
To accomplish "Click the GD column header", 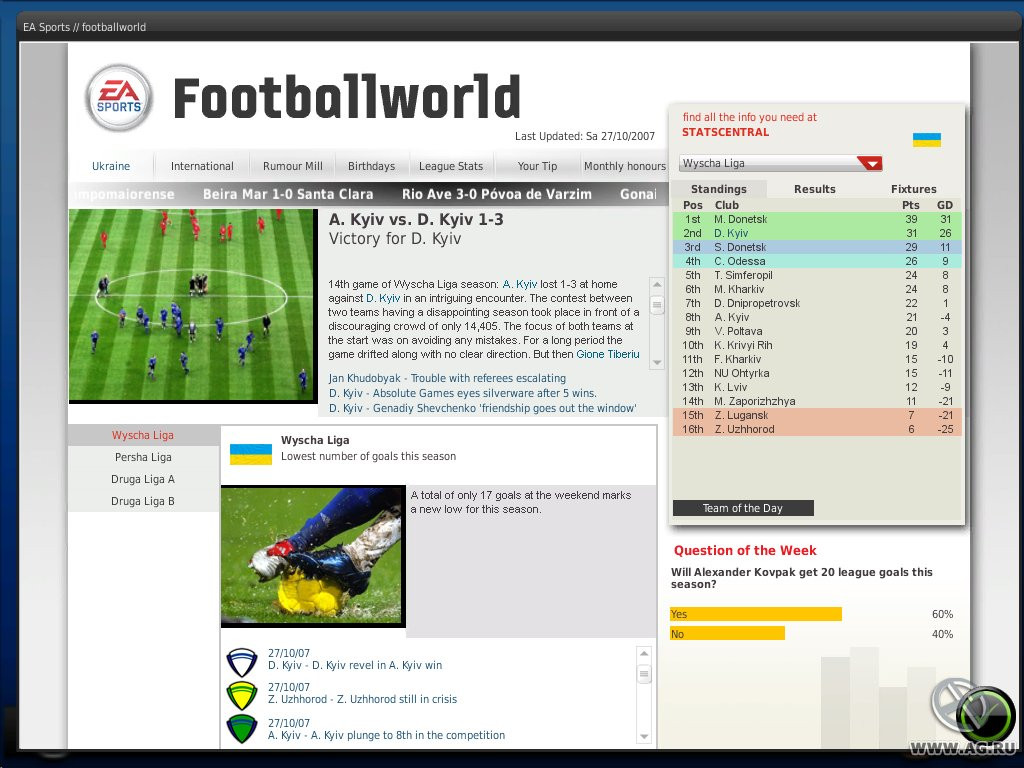I will [945, 205].
